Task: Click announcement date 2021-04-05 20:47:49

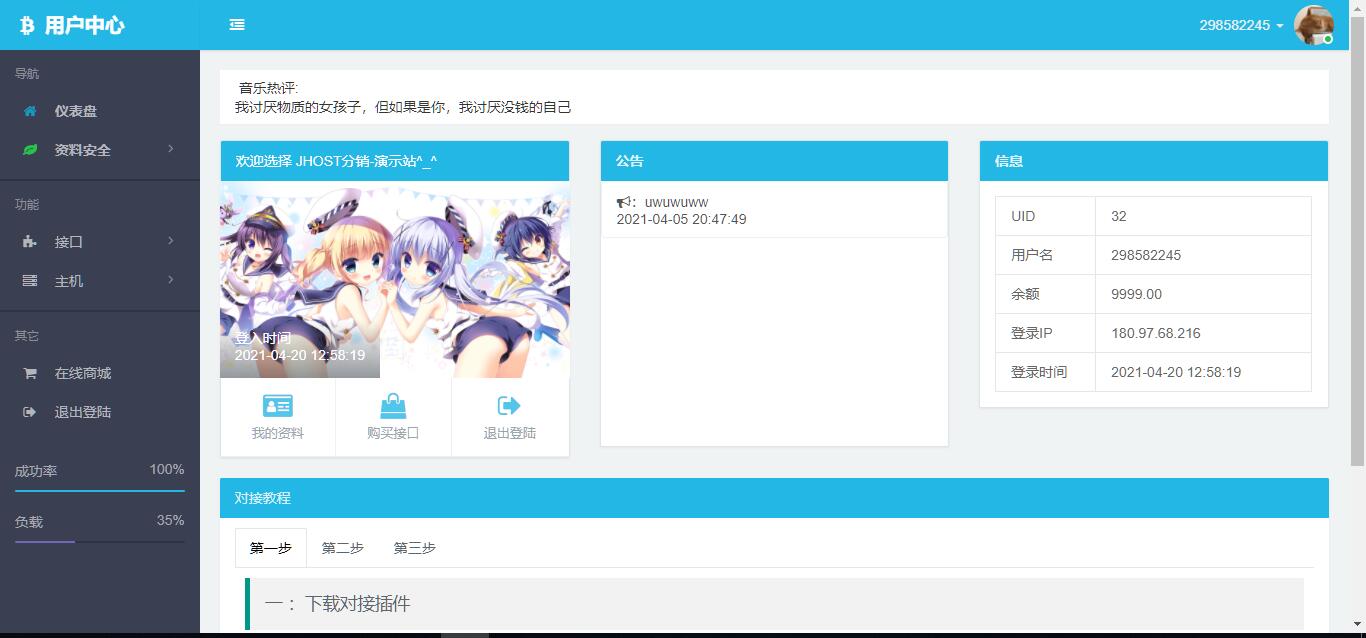Action: 681,219
